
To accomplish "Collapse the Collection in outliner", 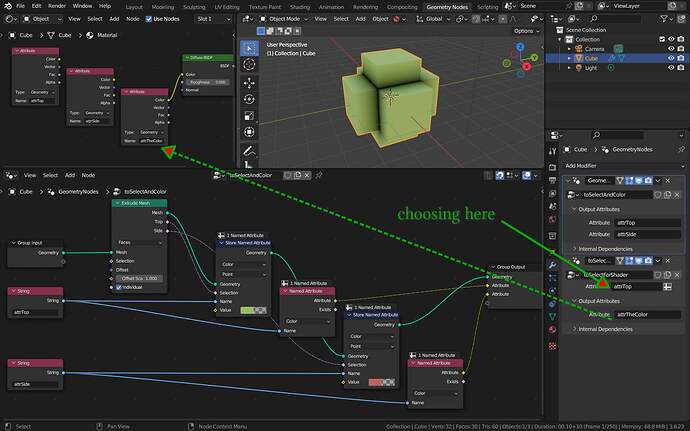I will coord(560,39).
